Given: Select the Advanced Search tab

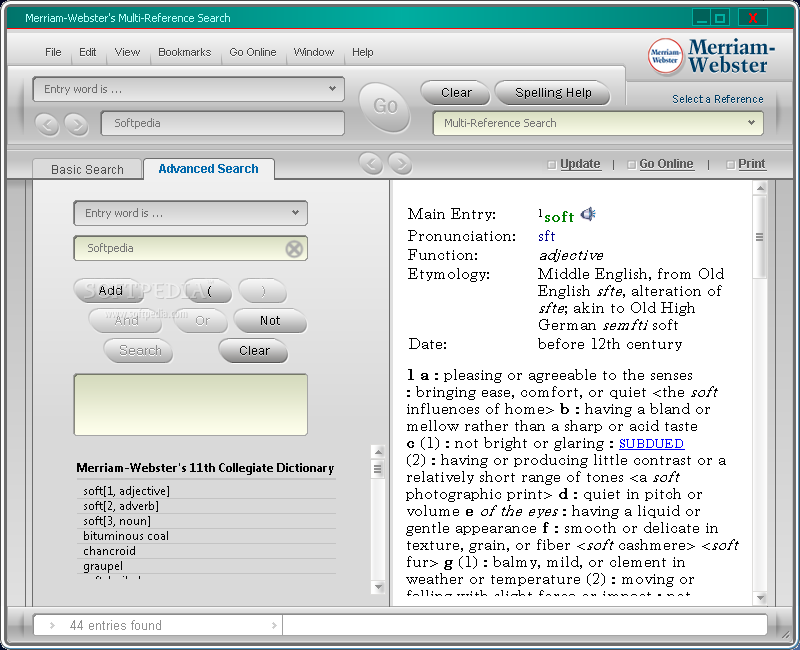Looking at the screenshot, I should click(x=208, y=169).
